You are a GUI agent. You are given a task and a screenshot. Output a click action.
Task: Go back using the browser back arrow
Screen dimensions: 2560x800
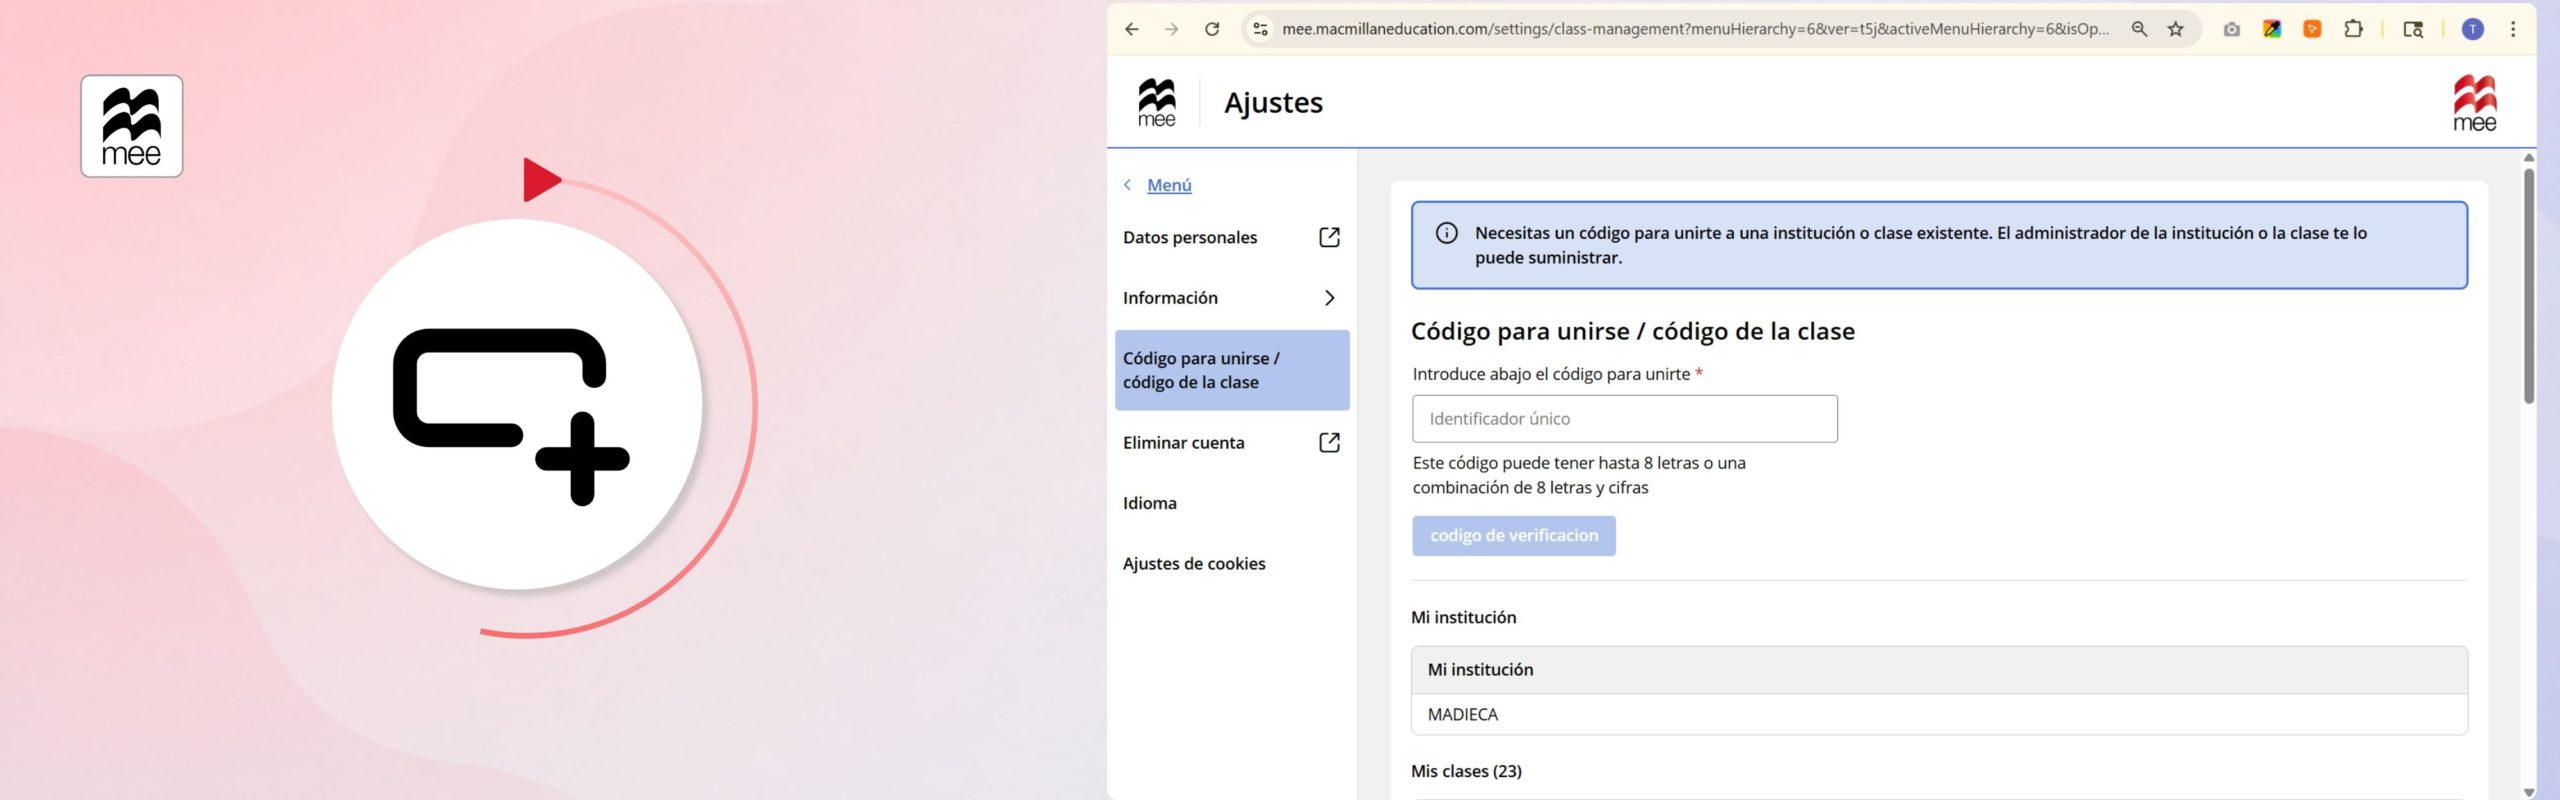(1131, 29)
